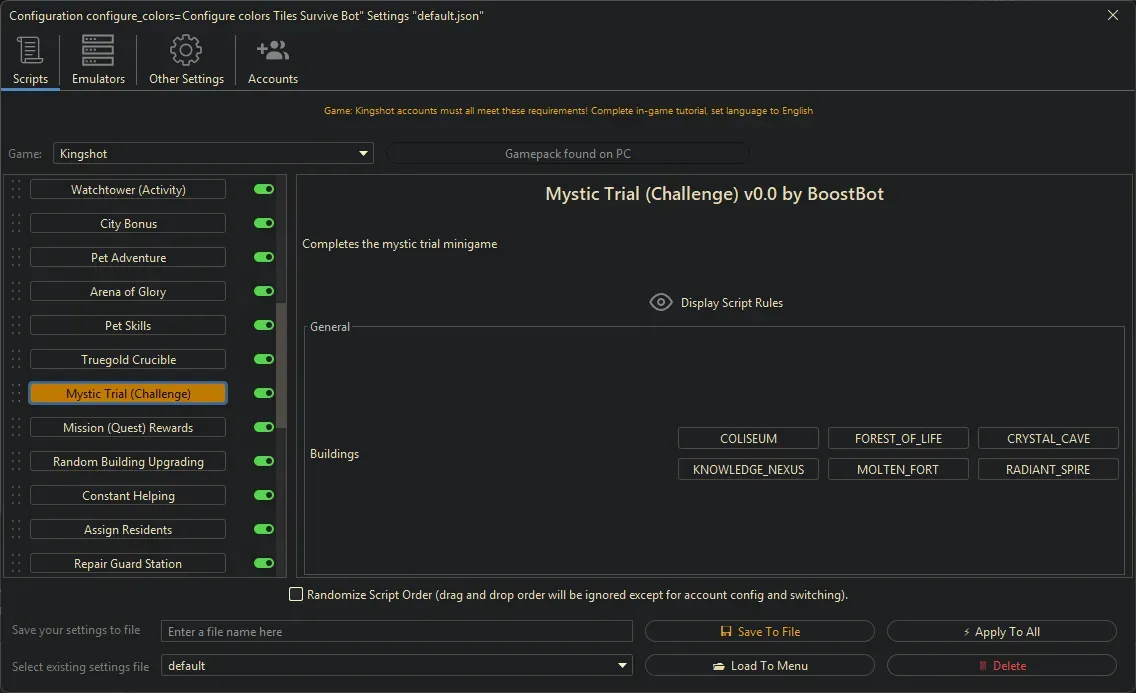Viewport: 1136px width, 693px height.
Task: Click the Other Settings gear icon
Action: coord(185,49)
